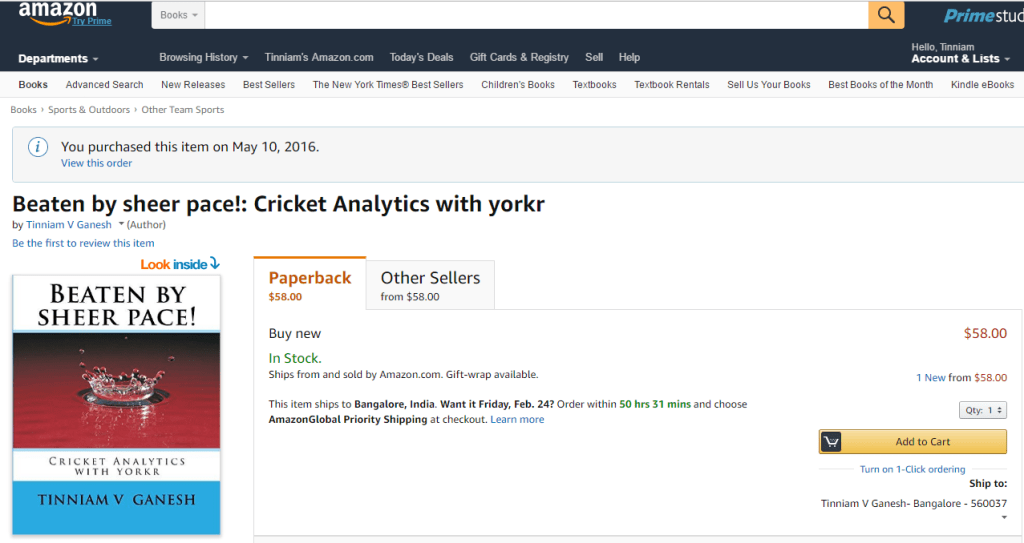
Task: Turn on 1-Click ordering
Action: 912,469
